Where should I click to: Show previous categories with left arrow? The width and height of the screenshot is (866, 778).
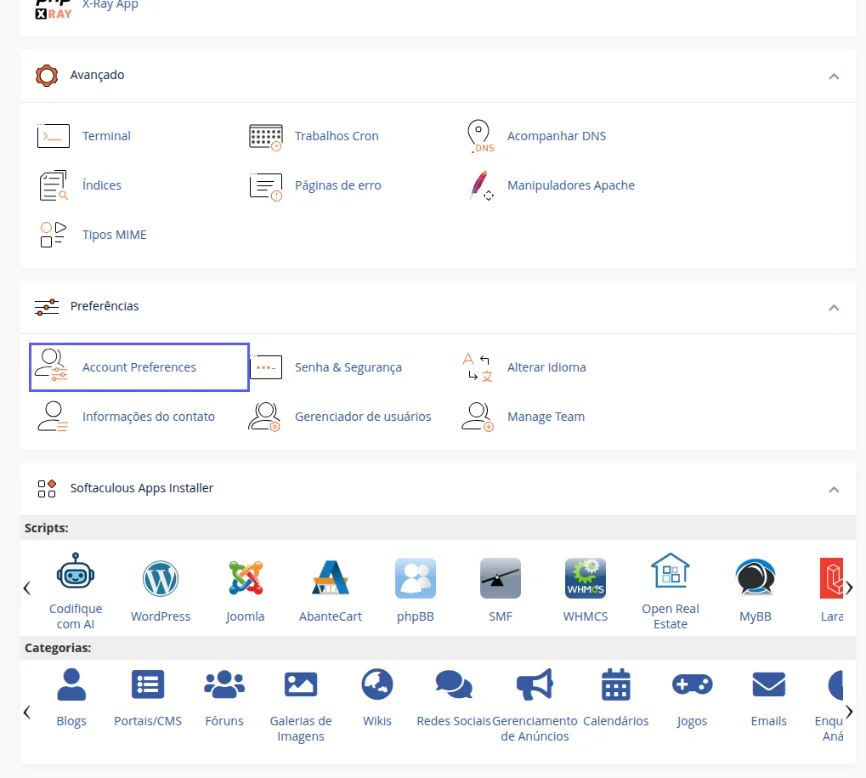pyautogui.click(x=27, y=712)
